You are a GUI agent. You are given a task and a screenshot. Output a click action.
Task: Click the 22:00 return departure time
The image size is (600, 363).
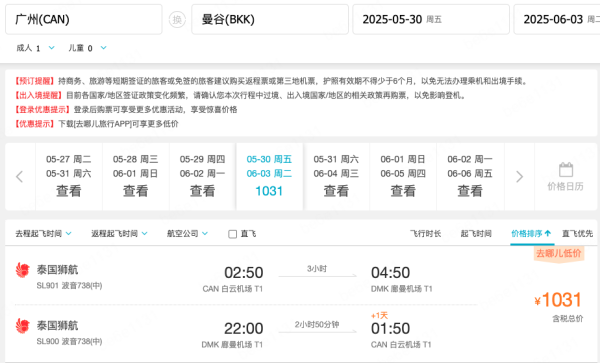[x=244, y=329]
